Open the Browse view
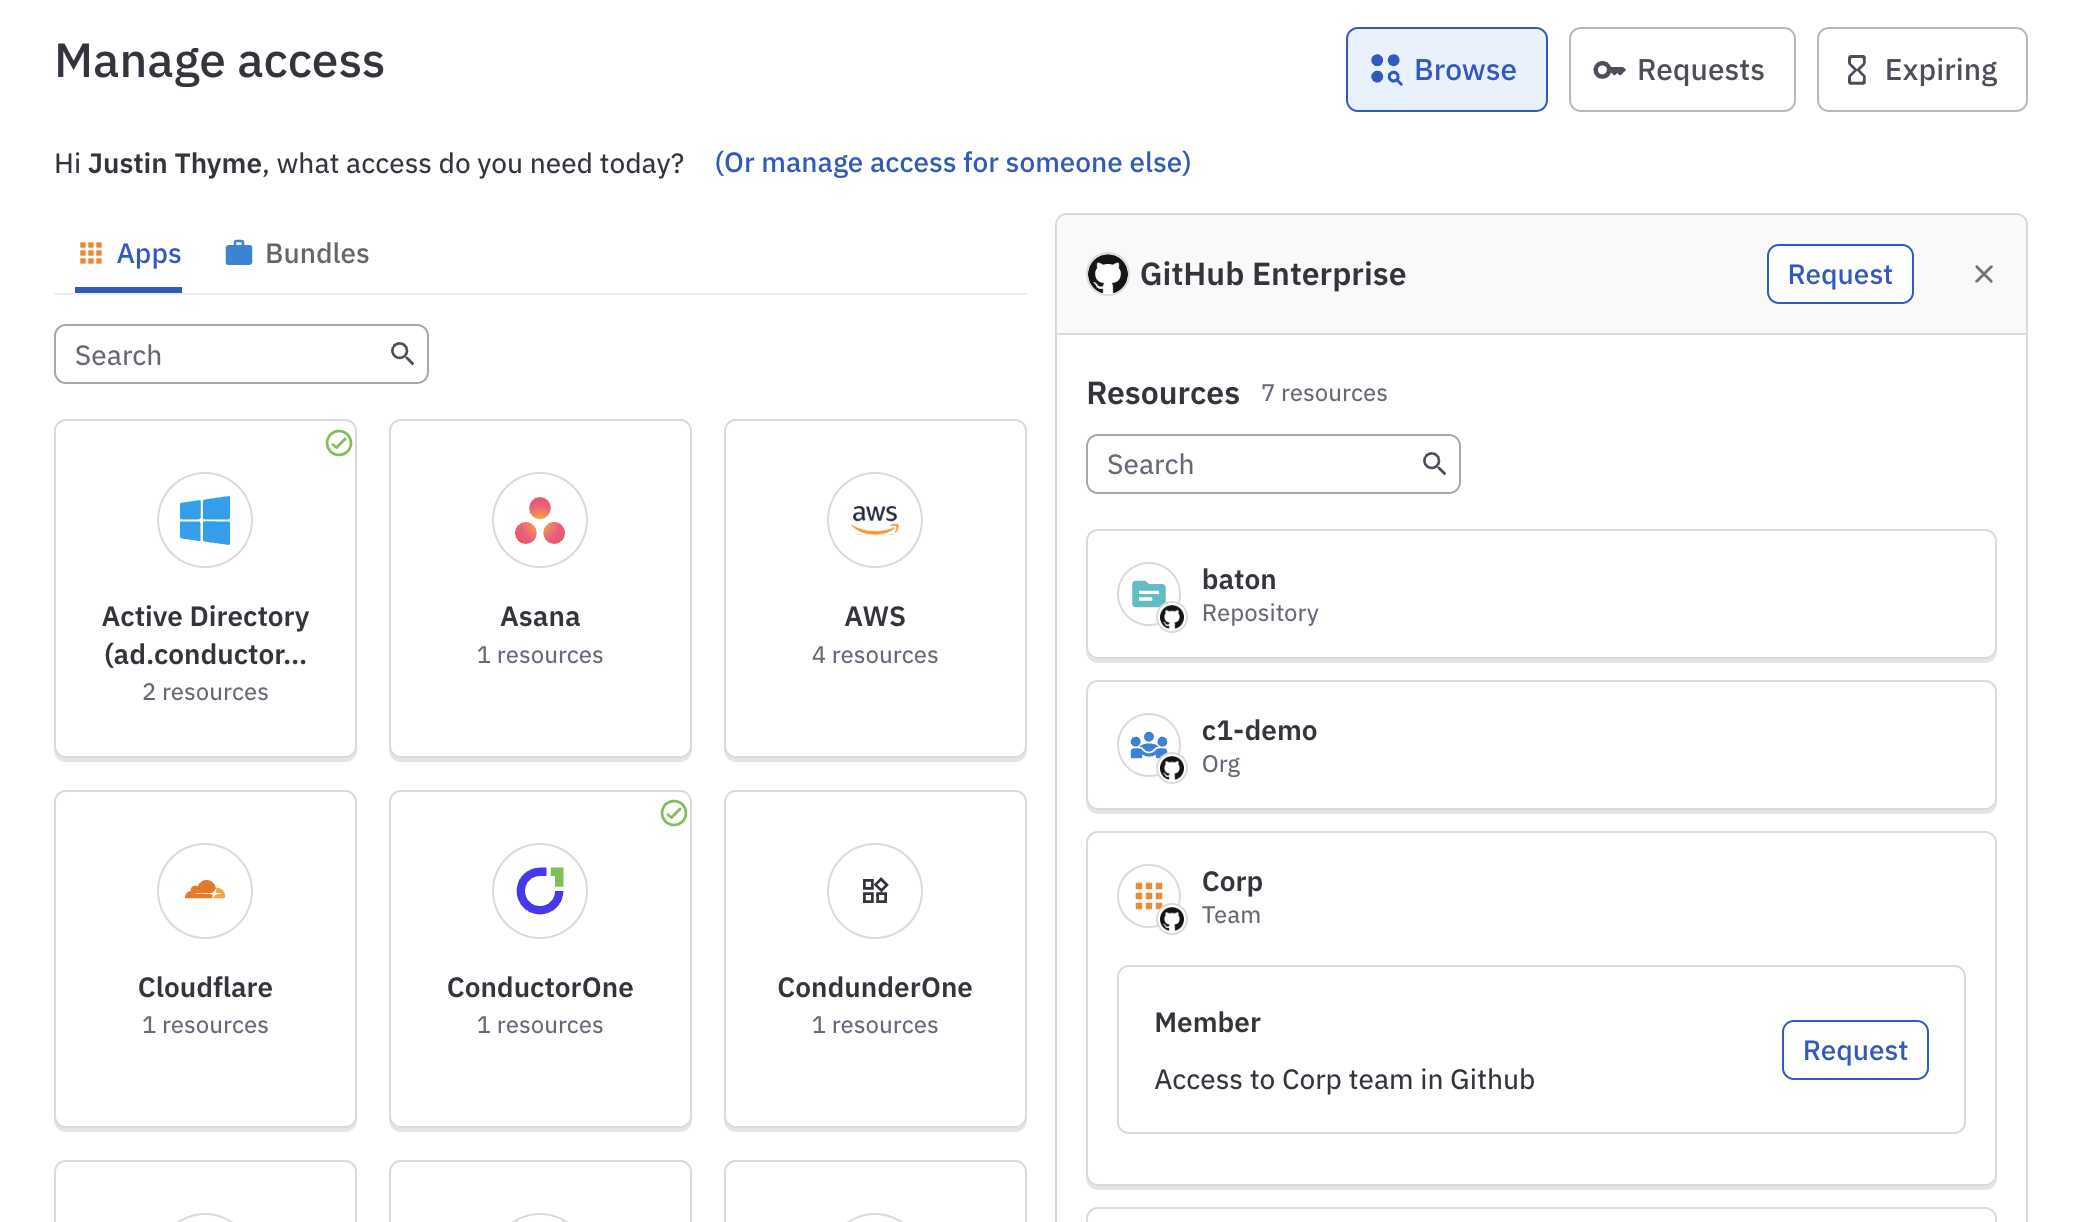The width and height of the screenshot is (2084, 1222). pyautogui.click(x=1446, y=69)
